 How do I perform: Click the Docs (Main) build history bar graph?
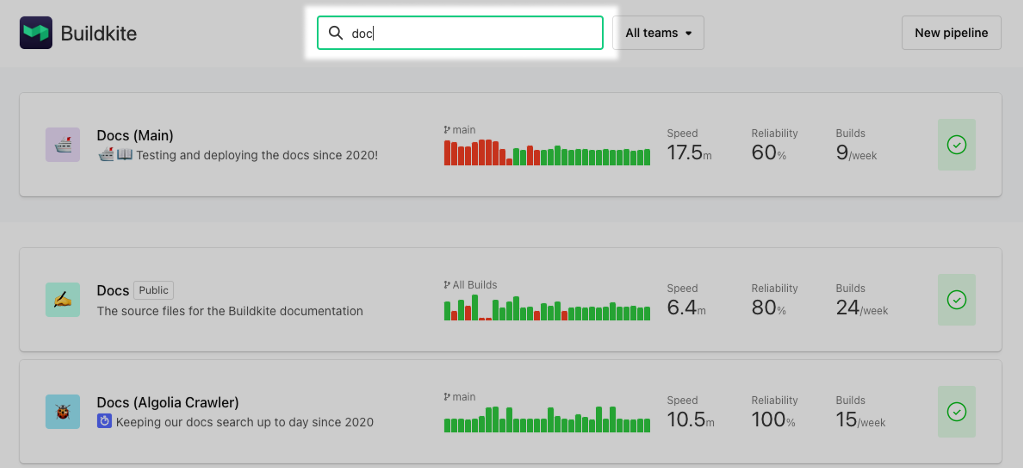pos(547,152)
